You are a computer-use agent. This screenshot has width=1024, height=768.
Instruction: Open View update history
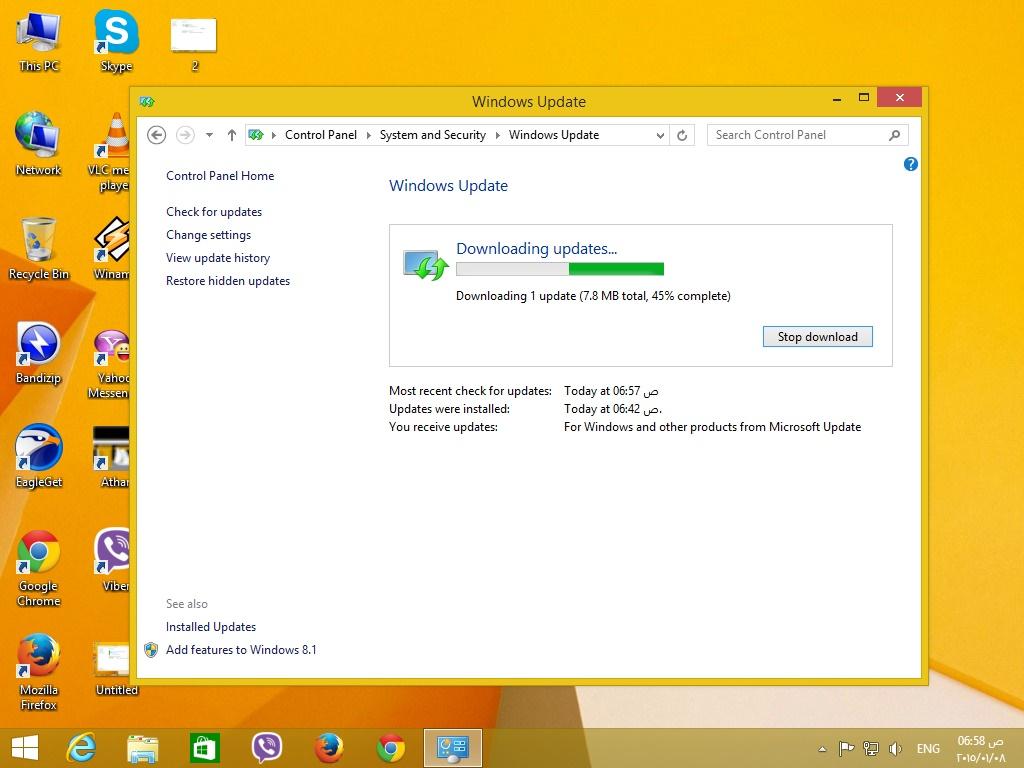click(217, 257)
